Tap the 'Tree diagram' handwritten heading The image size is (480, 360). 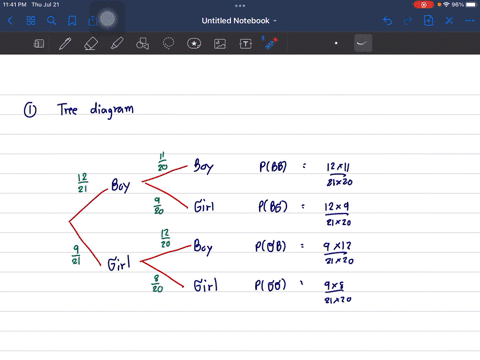[96, 109]
